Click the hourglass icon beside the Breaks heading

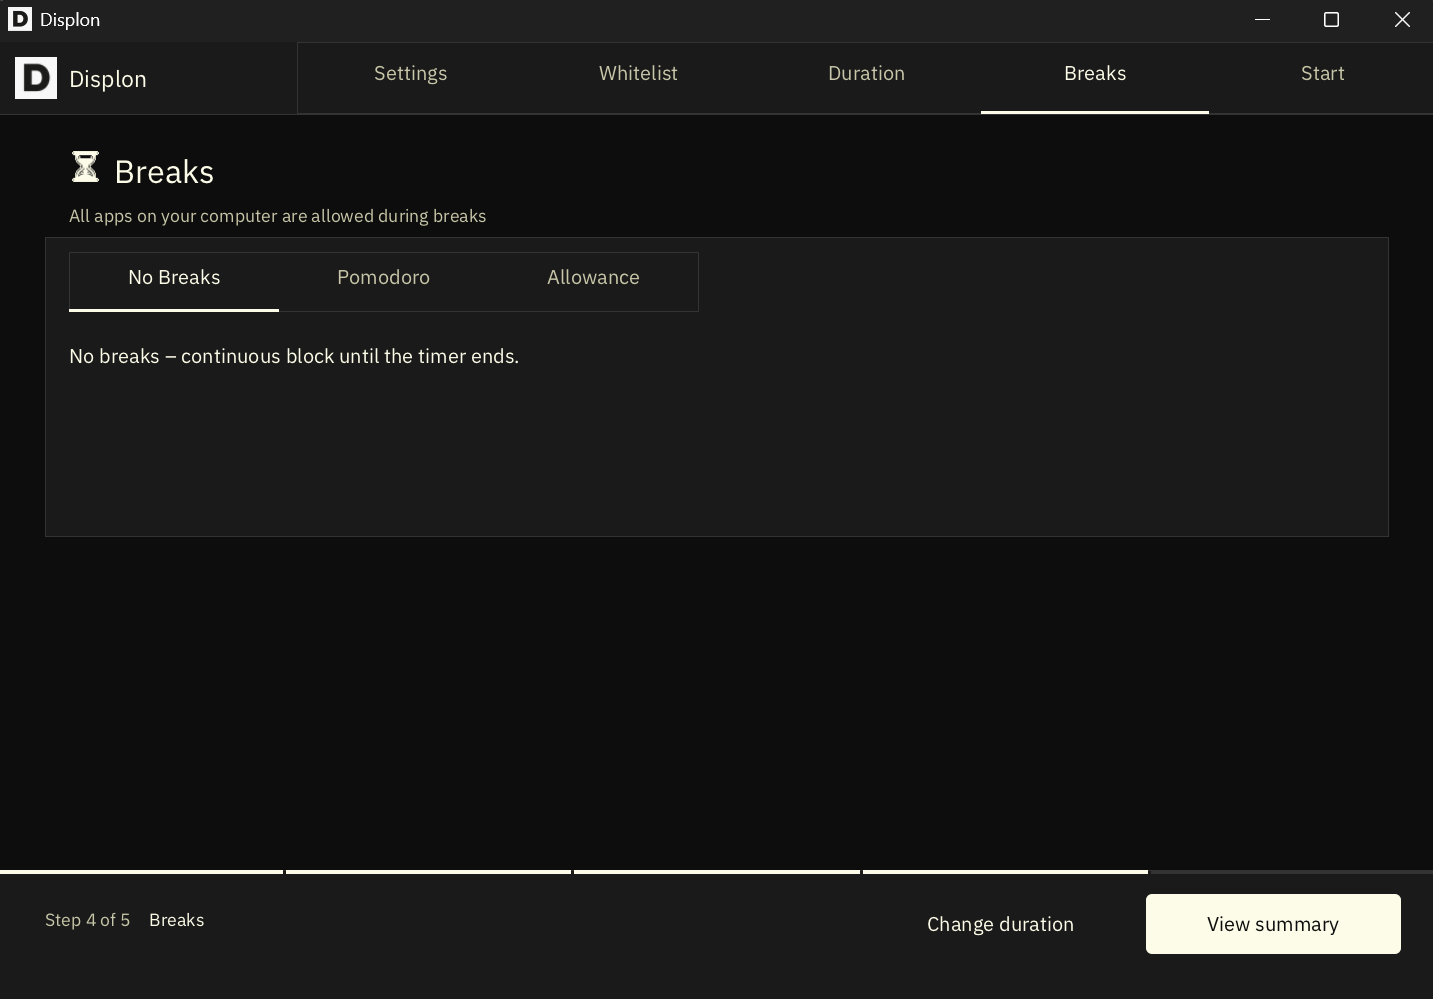point(85,167)
